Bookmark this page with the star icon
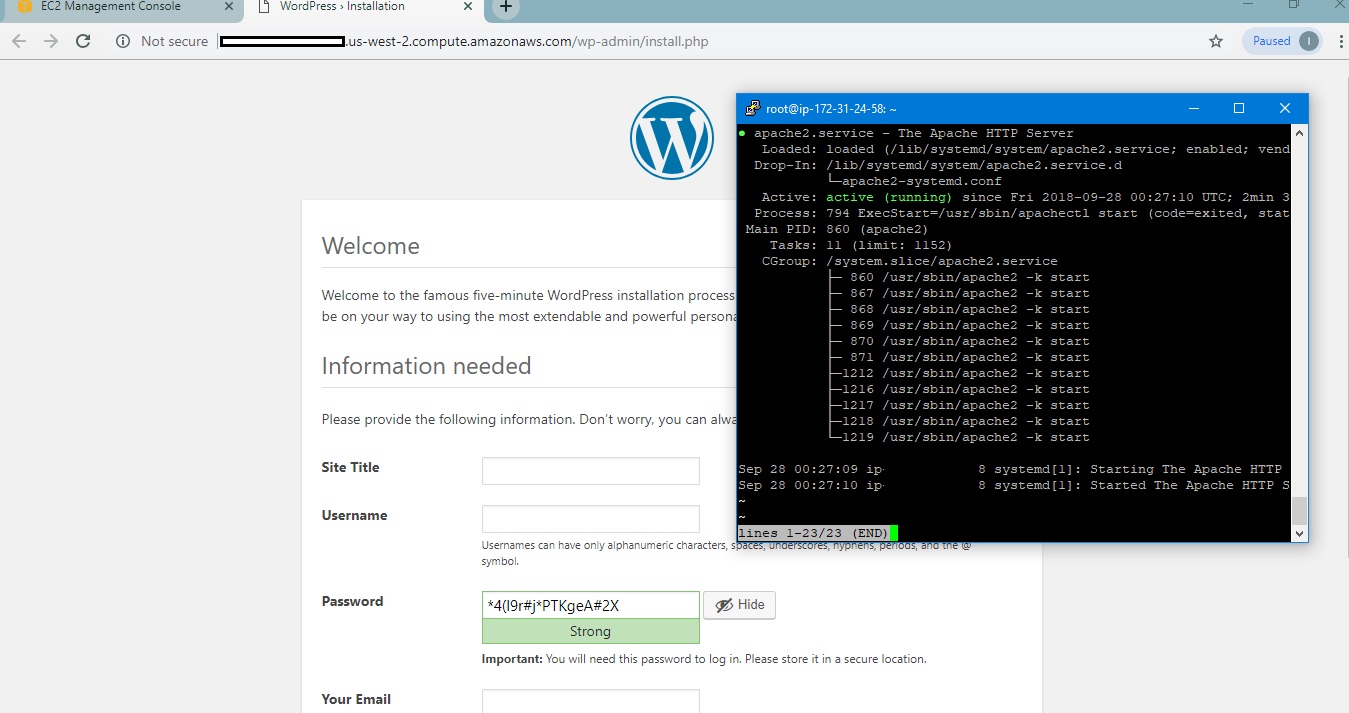 (1216, 41)
